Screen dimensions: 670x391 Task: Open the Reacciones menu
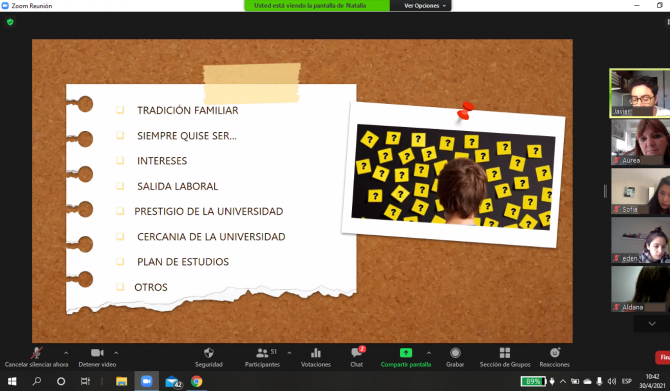[x=554, y=357]
